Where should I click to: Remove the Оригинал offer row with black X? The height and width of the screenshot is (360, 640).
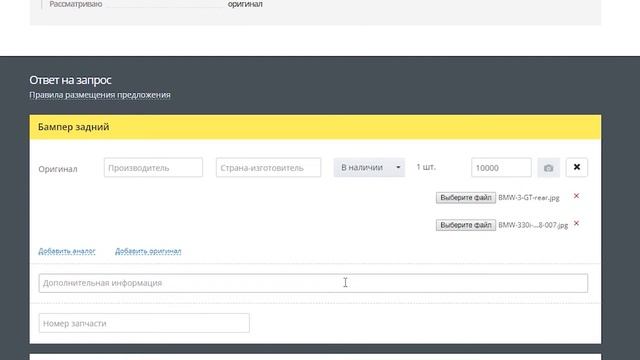tap(577, 167)
